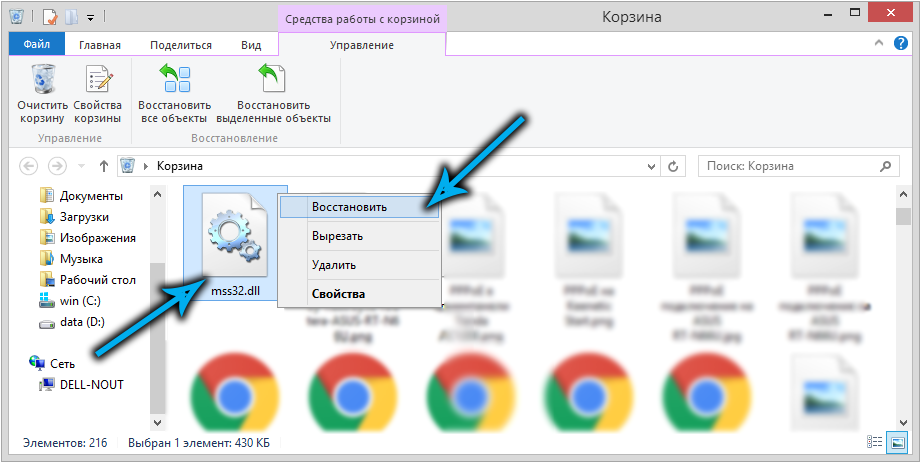Screen dimensions: 922x463
Task: Click file list scroll down arrow
Action: tap(904, 422)
